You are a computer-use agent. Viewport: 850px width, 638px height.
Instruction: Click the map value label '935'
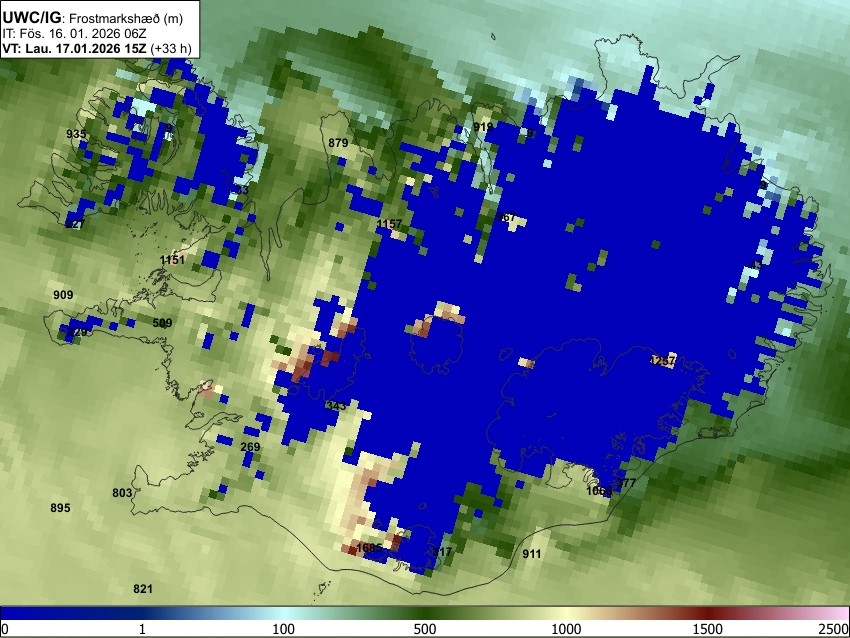tap(76, 134)
